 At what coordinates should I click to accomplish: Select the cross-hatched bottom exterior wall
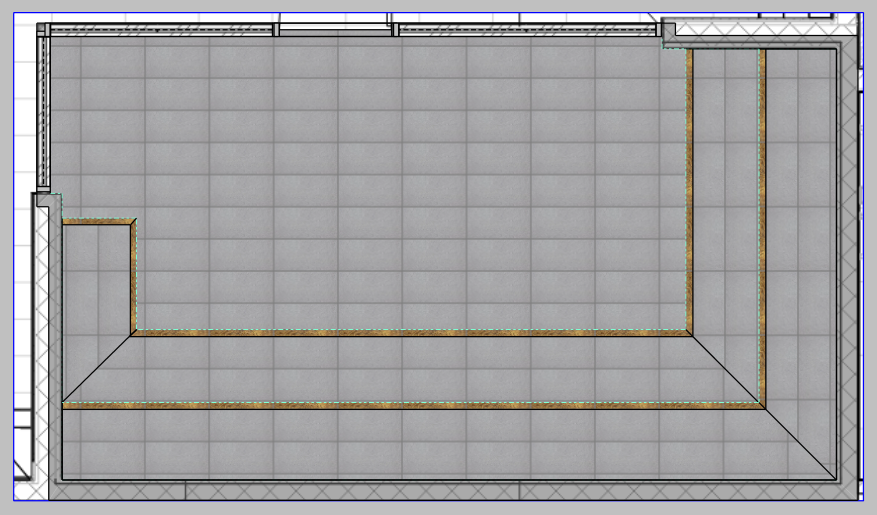453,492
